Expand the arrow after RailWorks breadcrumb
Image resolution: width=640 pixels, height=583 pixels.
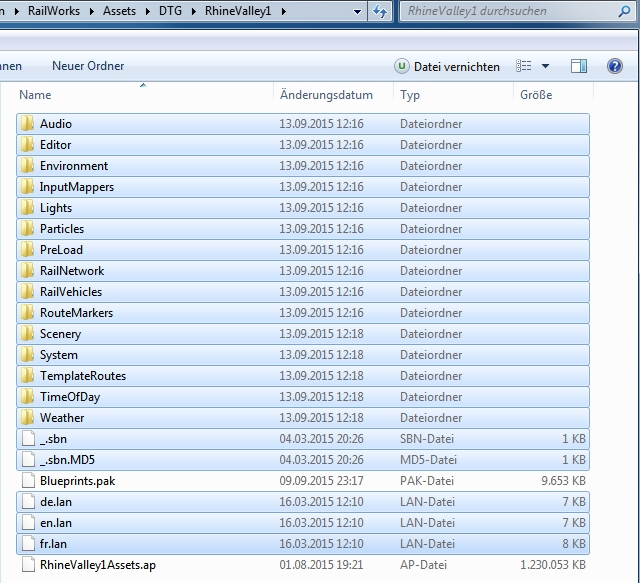(x=92, y=11)
